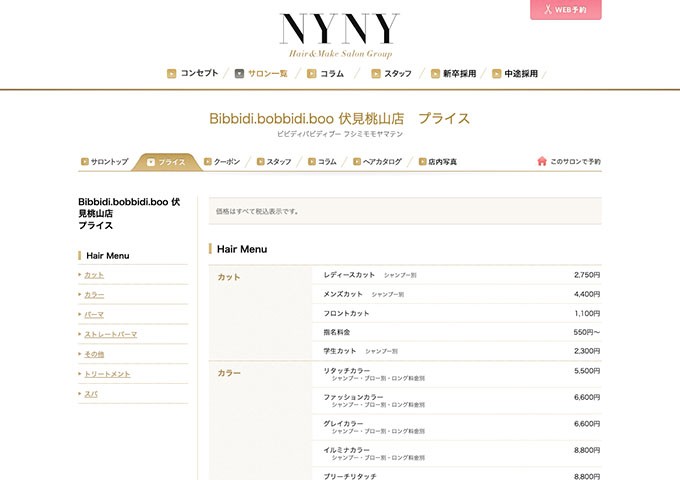Click the arrow icon on クーポン tab

(x=208, y=161)
